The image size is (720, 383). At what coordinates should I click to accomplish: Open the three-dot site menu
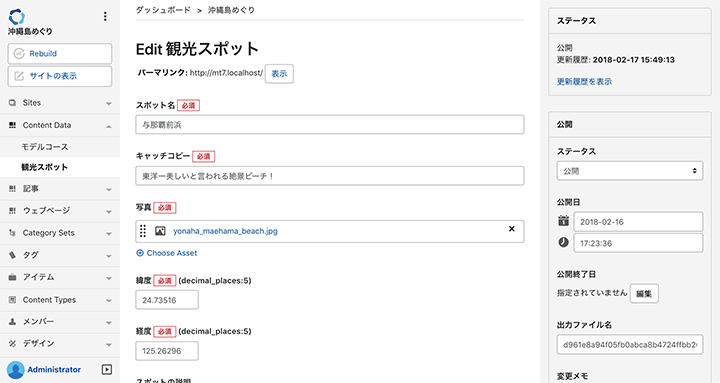(x=105, y=17)
